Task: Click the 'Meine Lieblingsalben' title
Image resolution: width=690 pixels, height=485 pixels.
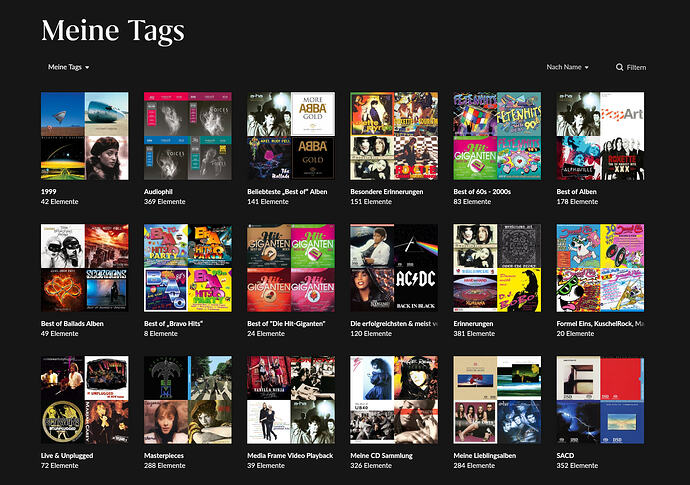Action: click(x=484, y=456)
